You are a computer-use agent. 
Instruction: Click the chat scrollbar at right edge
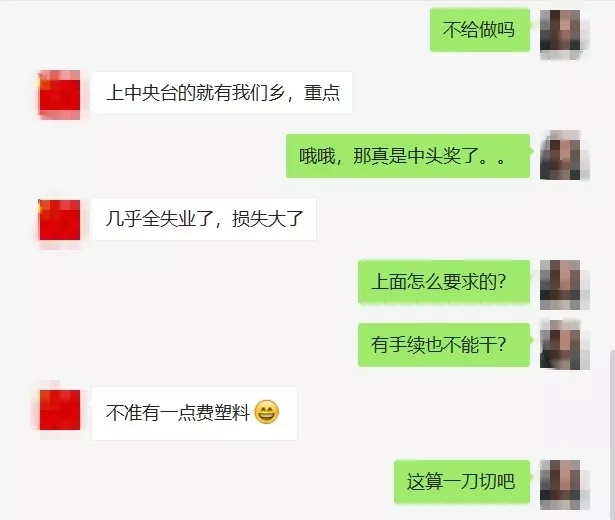(x=612, y=435)
